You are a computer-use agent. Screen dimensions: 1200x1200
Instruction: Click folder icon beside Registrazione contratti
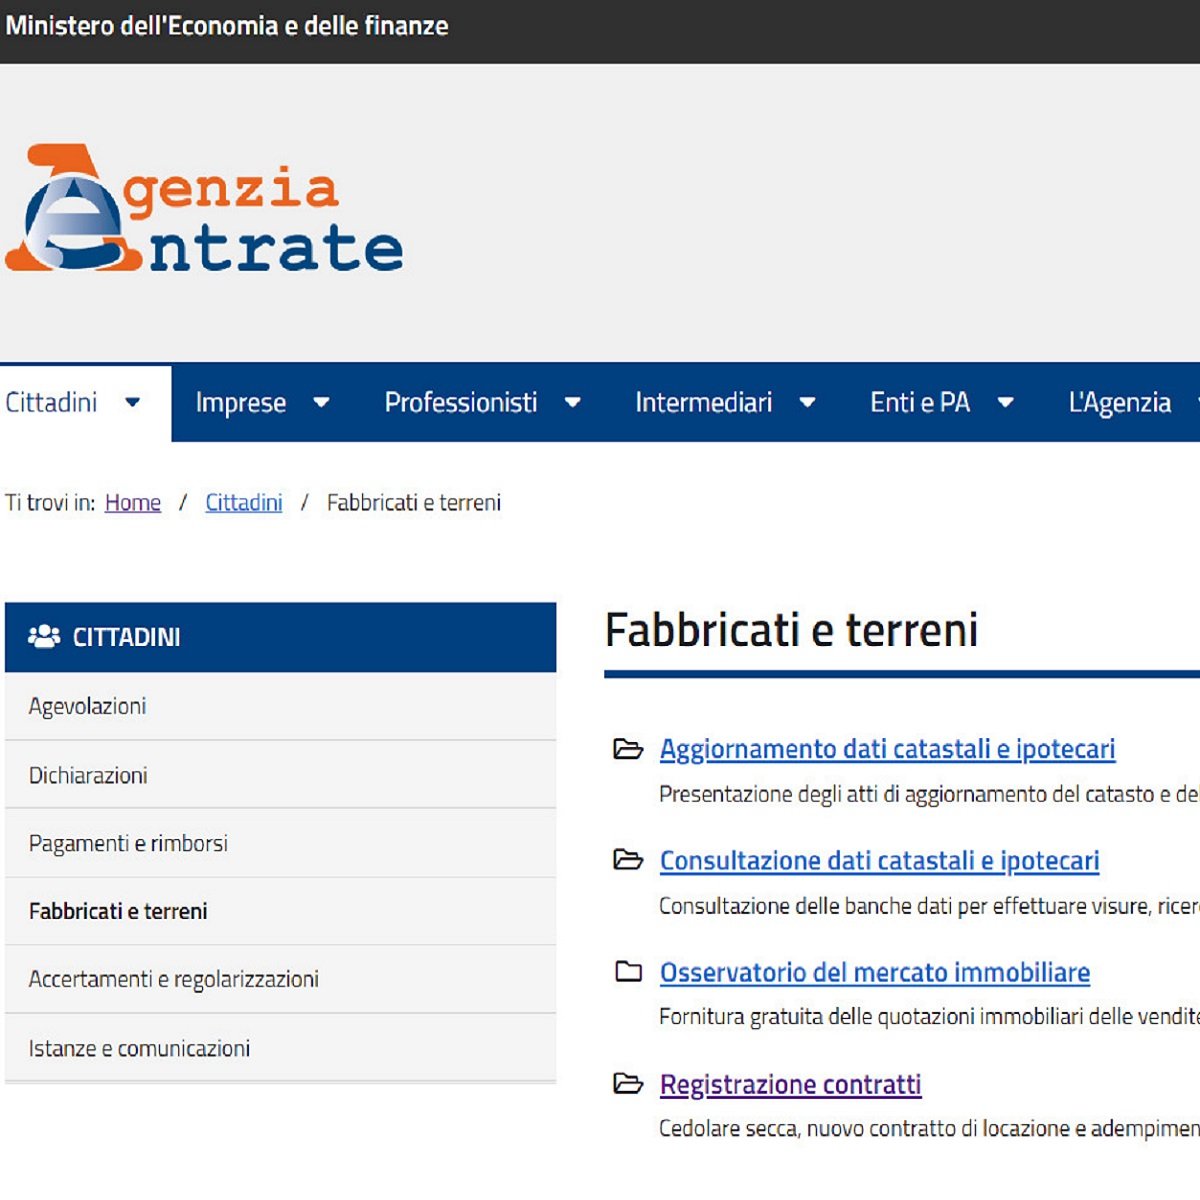point(627,1083)
